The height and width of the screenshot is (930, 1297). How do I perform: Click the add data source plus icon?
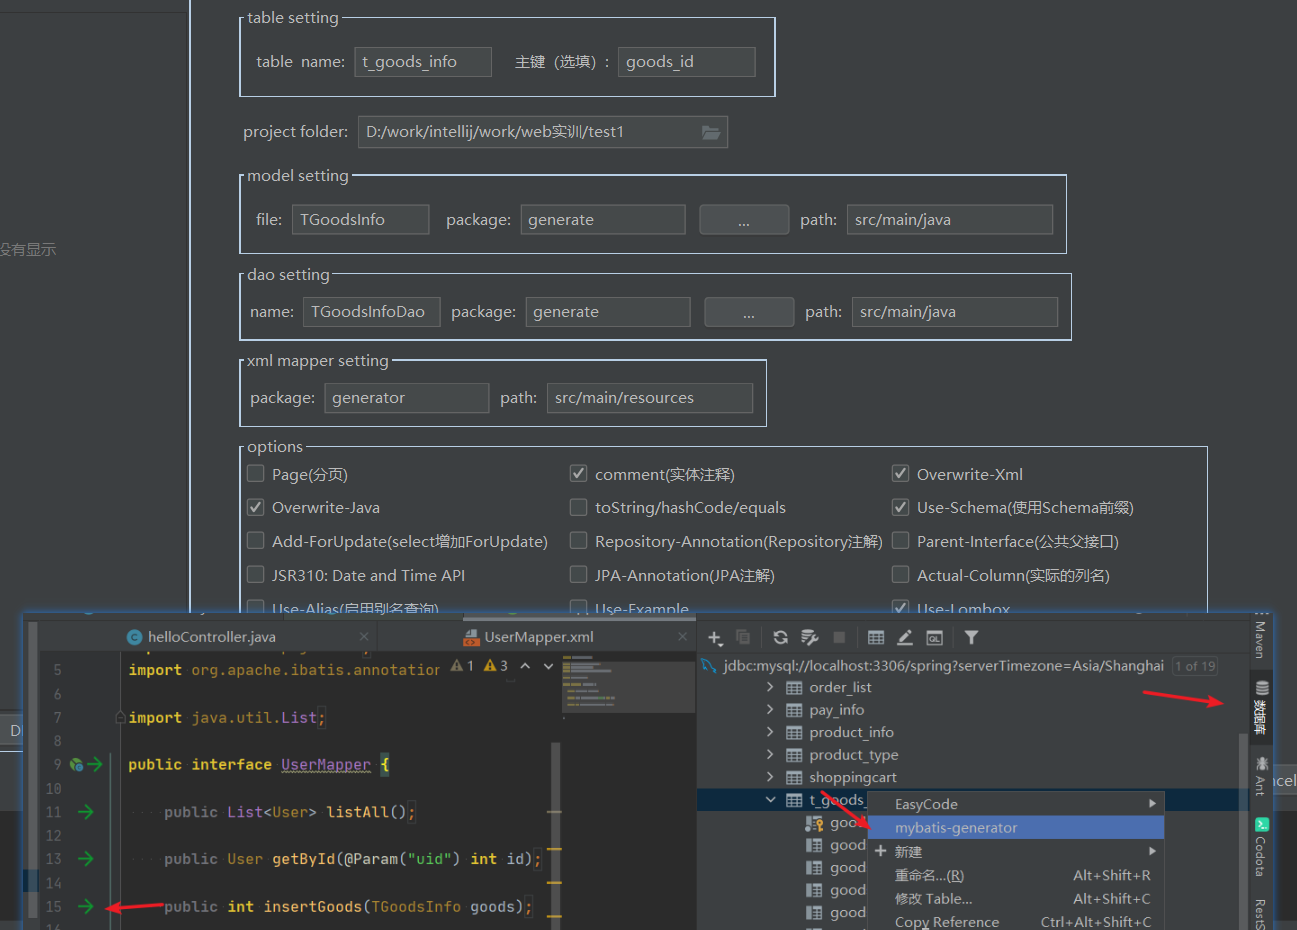click(x=715, y=638)
